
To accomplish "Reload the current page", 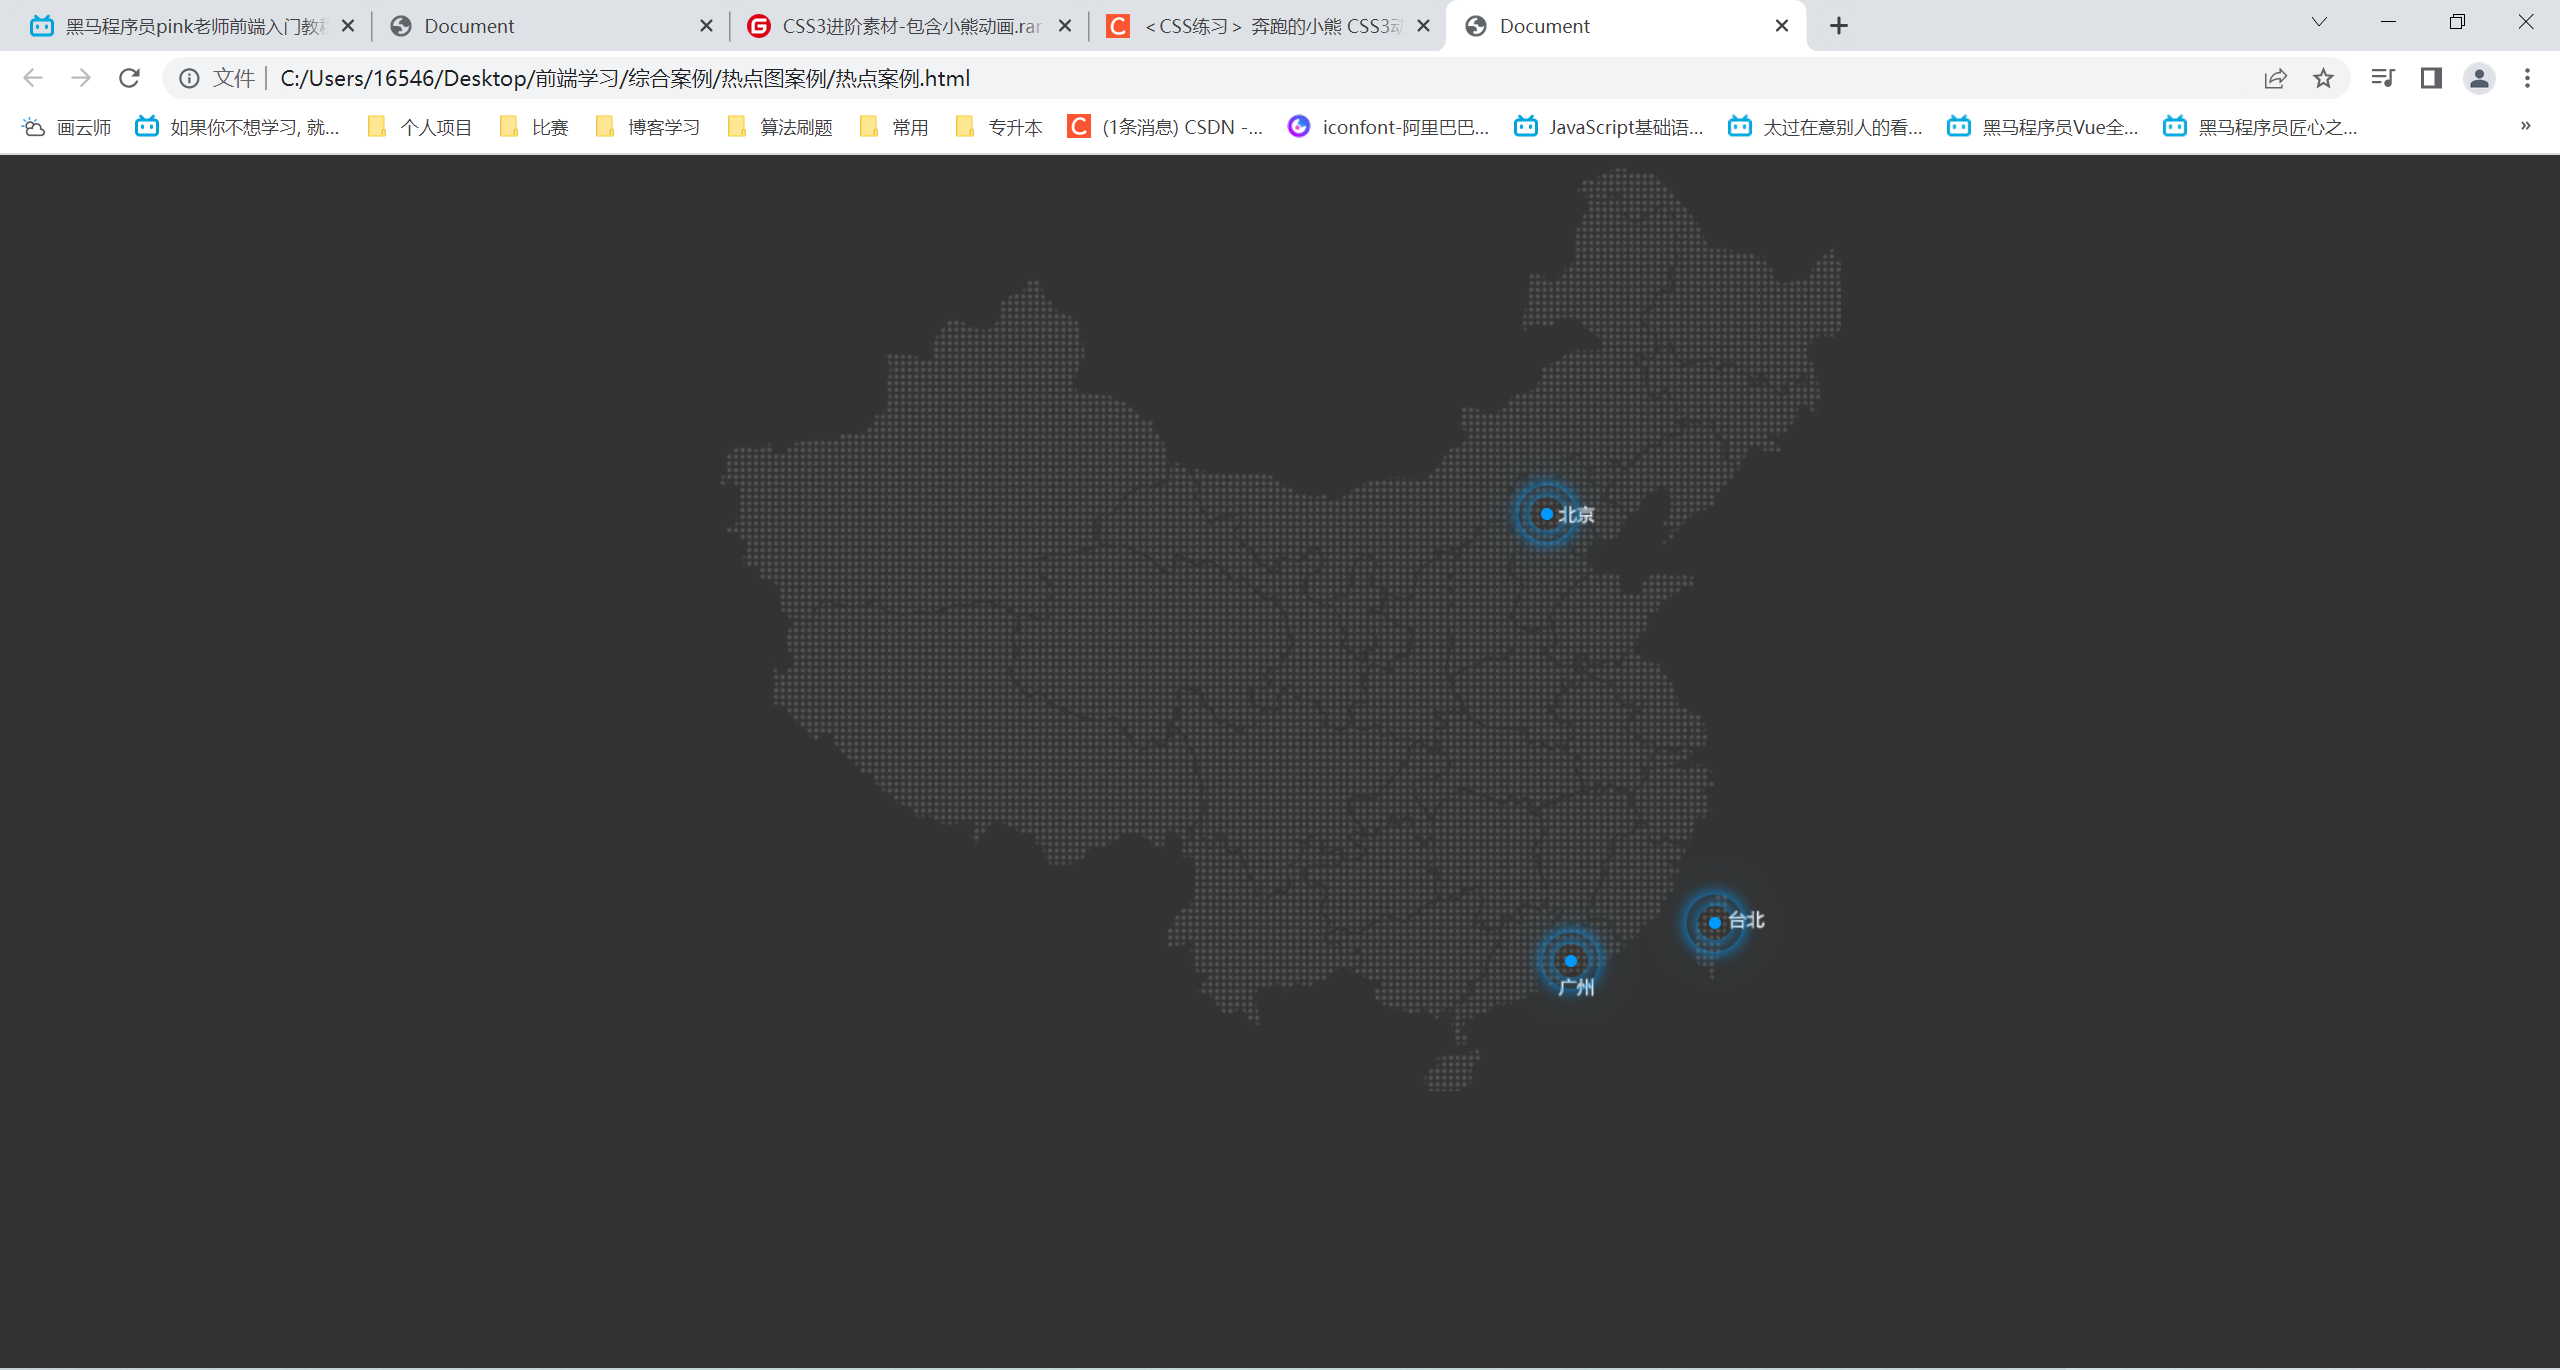I will point(129,78).
